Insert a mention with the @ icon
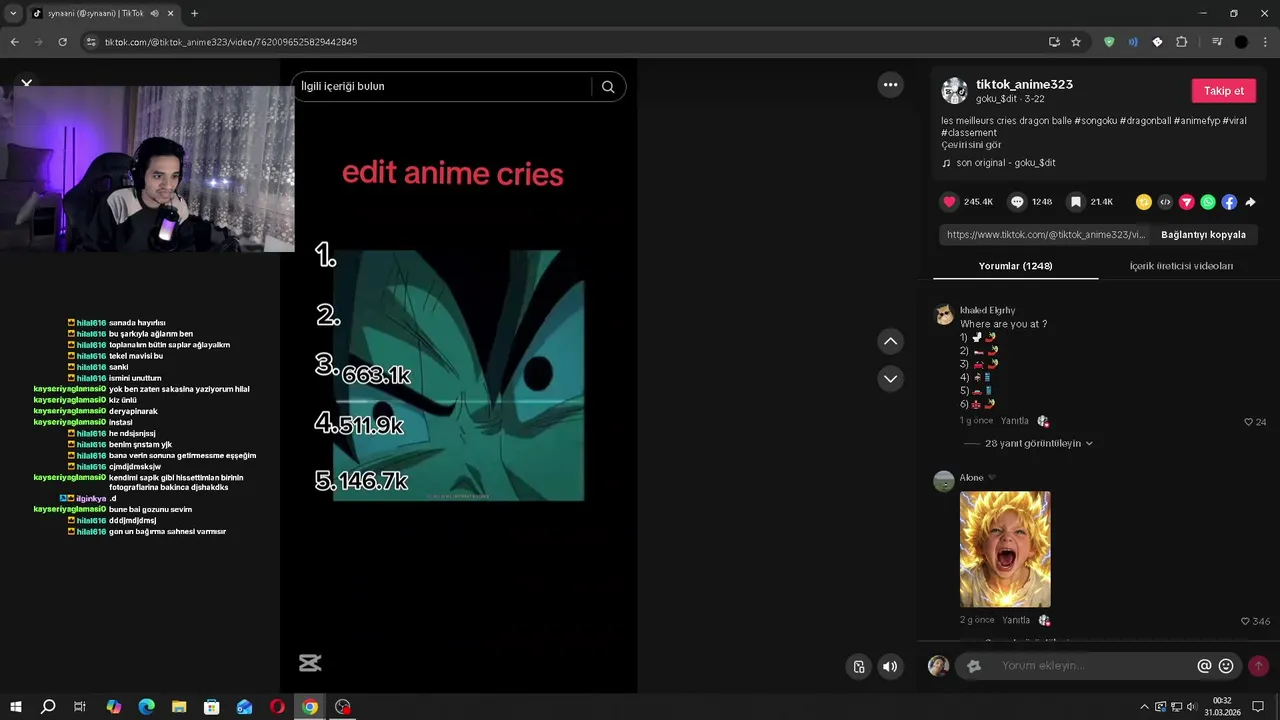Image resolution: width=1280 pixels, height=720 pixels. pos(1204,666)
